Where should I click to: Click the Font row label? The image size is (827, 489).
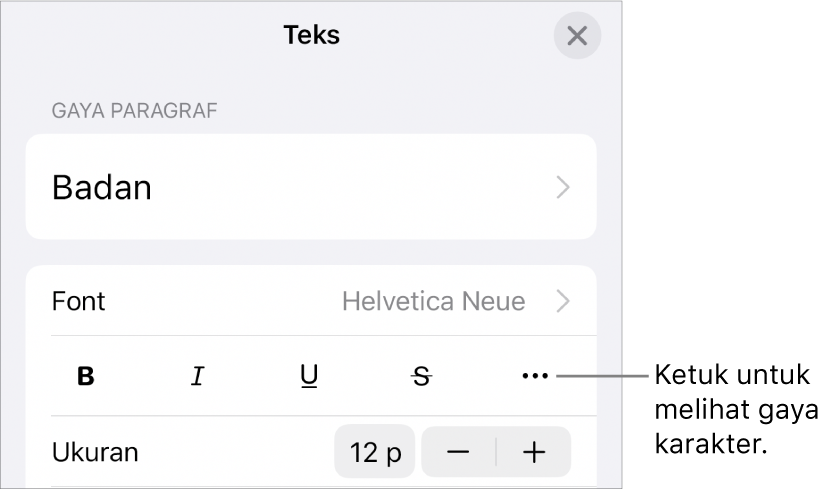[79, 301]
